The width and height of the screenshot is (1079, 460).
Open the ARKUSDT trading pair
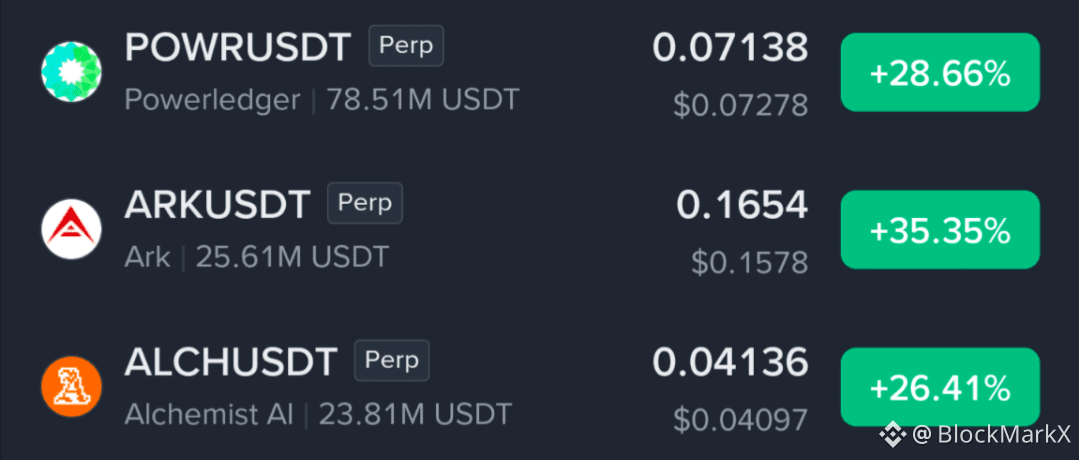pyautogui.click(x=217, y=204)
